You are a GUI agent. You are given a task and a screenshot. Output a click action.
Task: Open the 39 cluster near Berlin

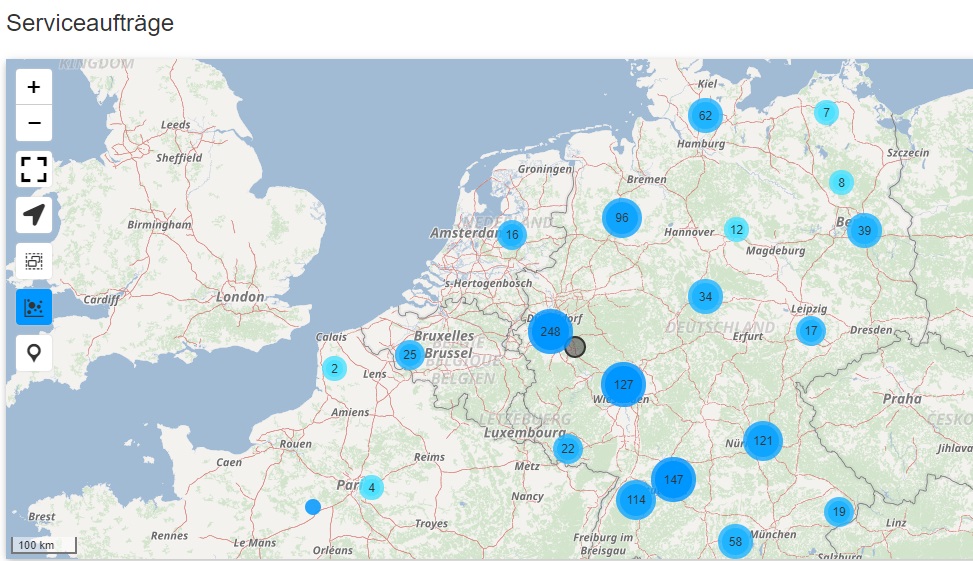(x=864, y=231)
